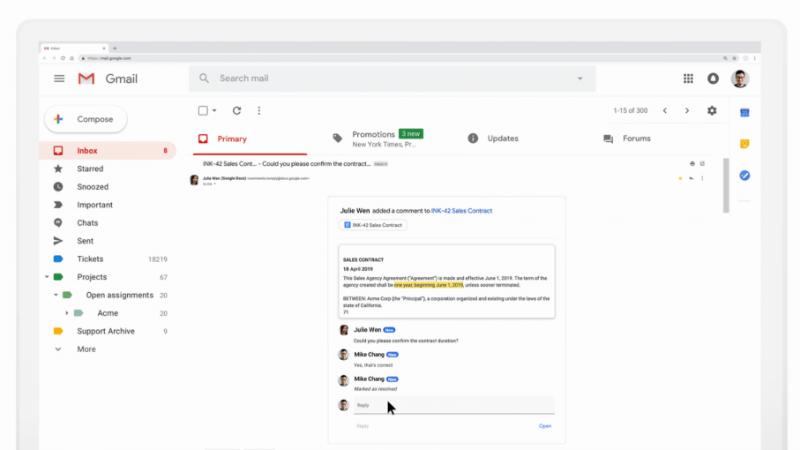Open the INK-42 Sales Contract link
Image resolution: width=800 pixels, height=450 pixels.
click(x=461, y=211)
